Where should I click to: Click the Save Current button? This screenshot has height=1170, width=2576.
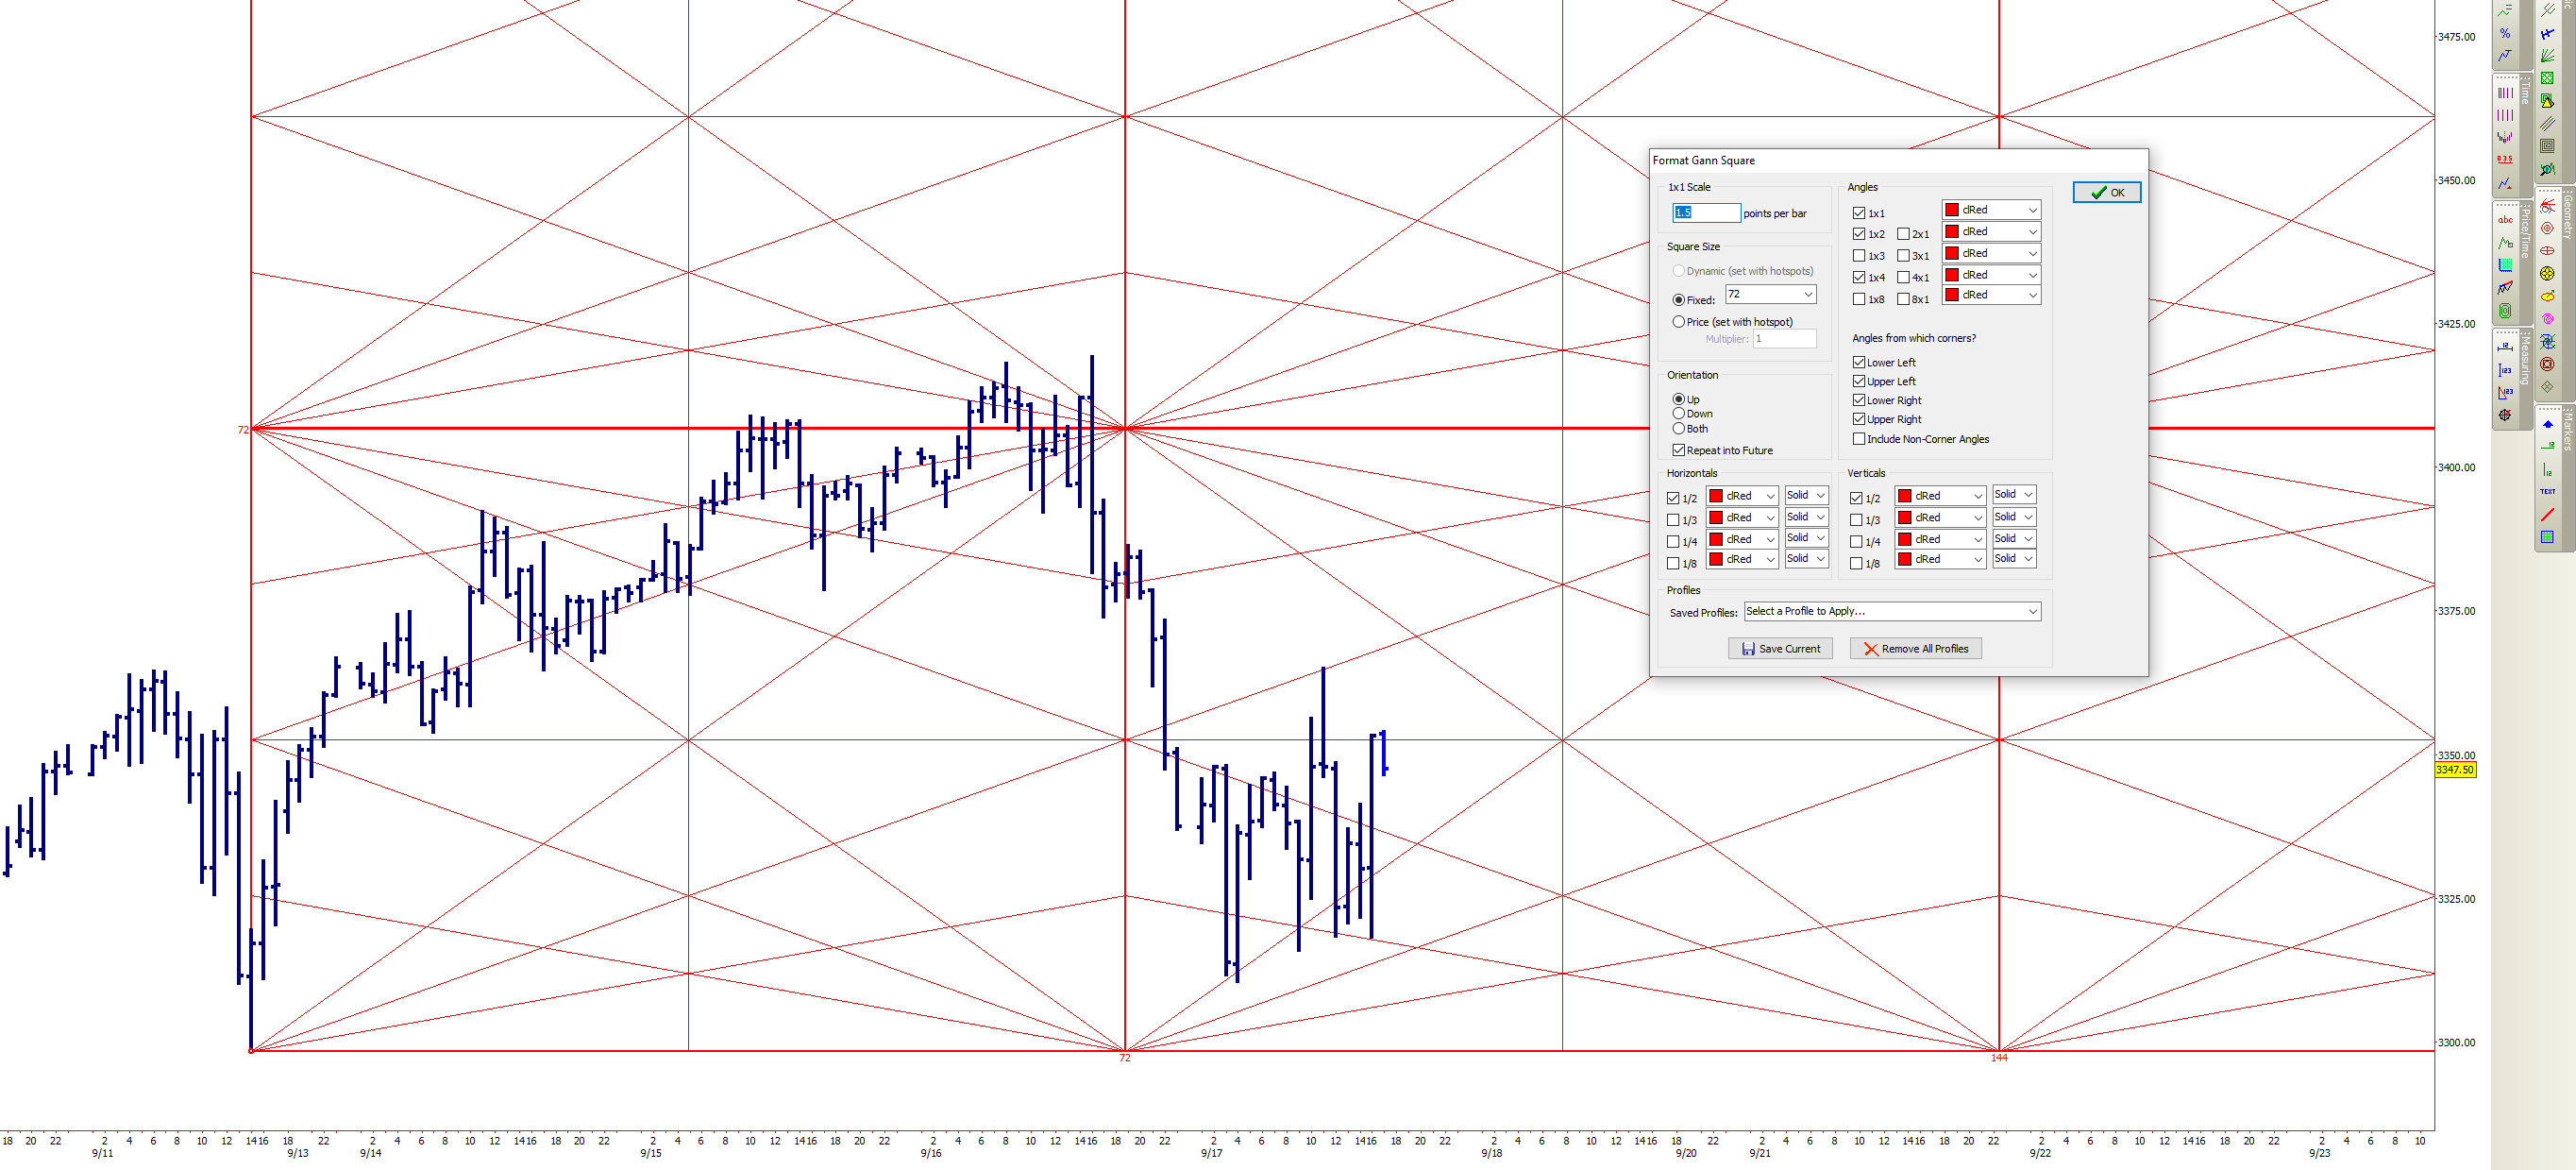click(x=1781, y=649)
